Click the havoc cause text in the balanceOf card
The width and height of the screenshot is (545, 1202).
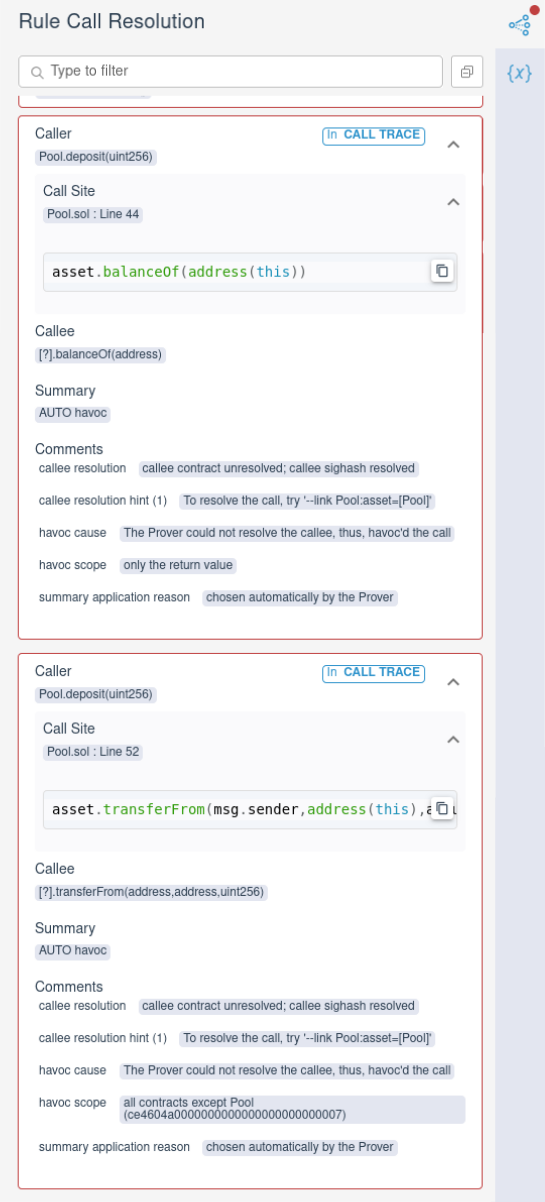point(287,533)
